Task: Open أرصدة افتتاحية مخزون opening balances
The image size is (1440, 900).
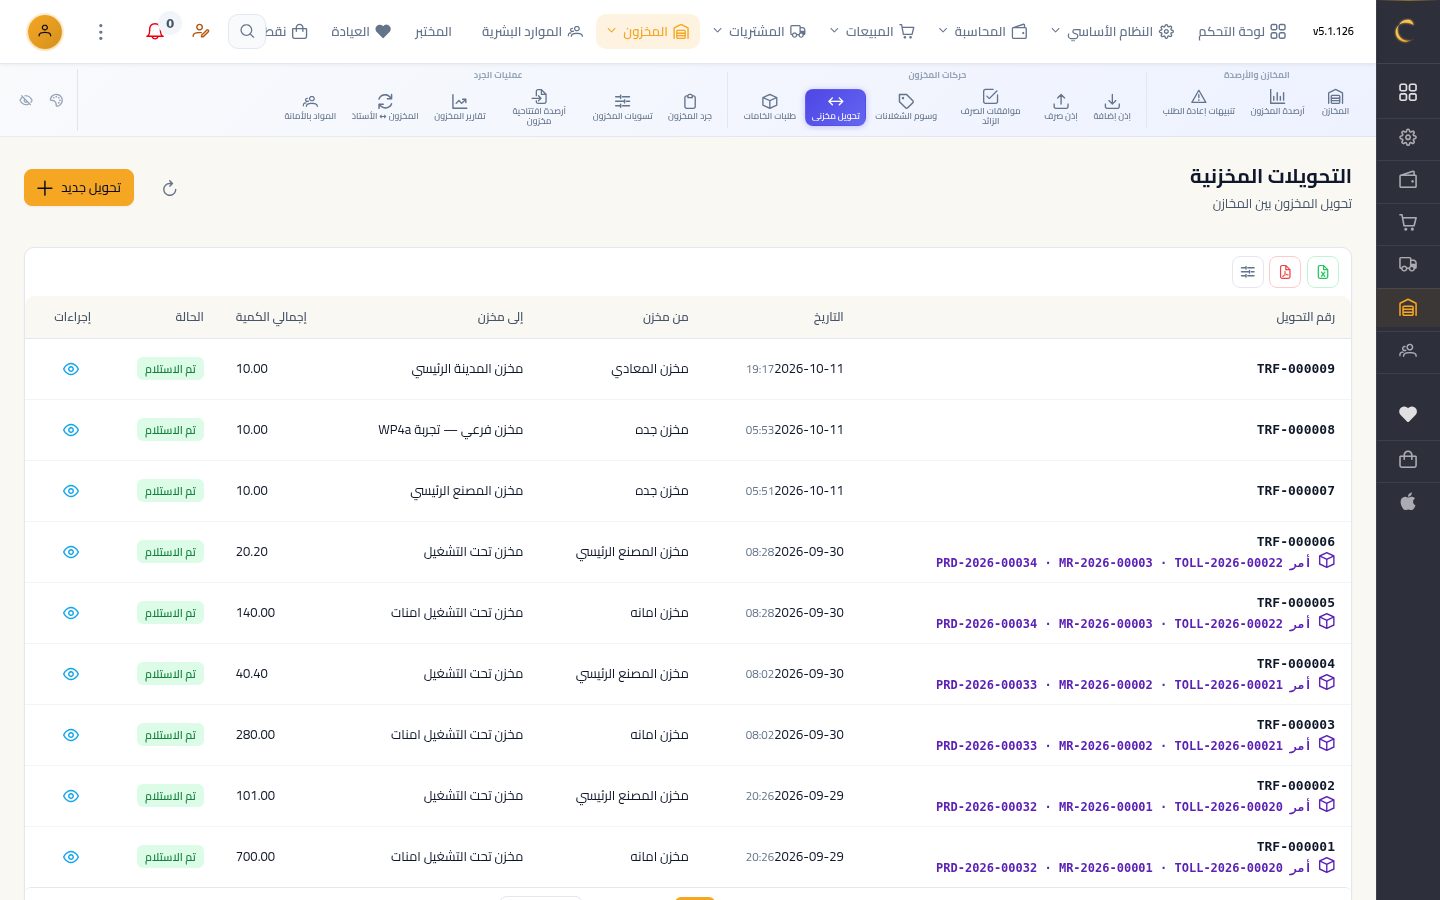Action: click(539, 107)
